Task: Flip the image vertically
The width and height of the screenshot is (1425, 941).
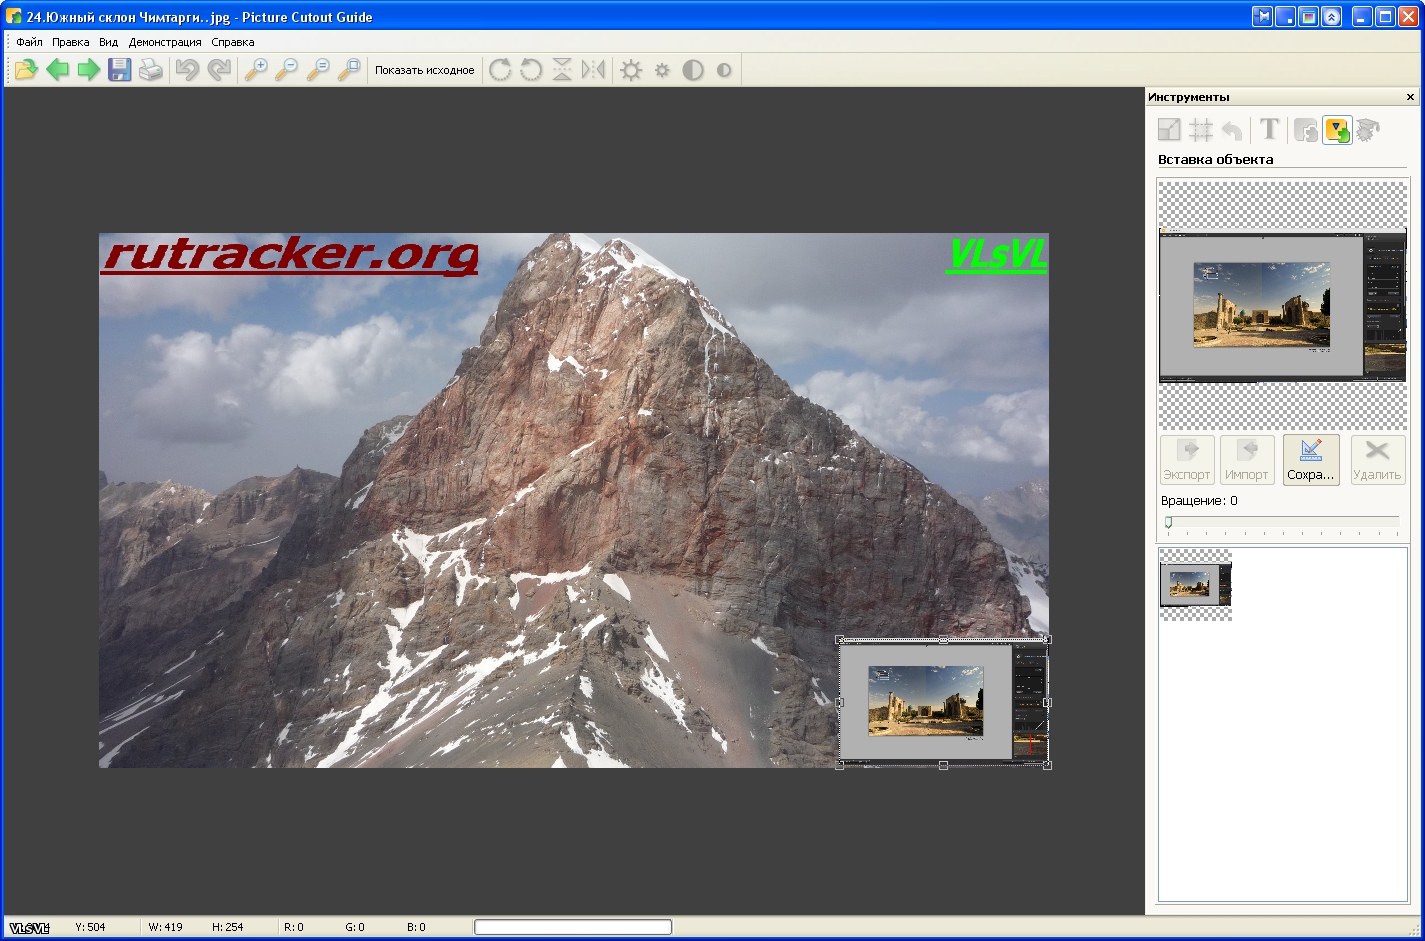Action: pyautogui.click(x=562, y=70)
